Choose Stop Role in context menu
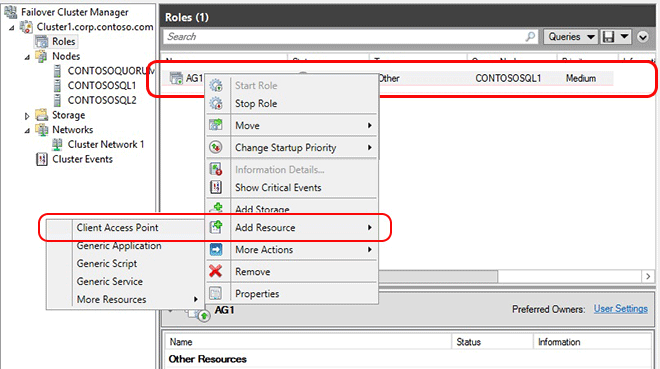Screen dimensions: 660x369 [292, 103]
